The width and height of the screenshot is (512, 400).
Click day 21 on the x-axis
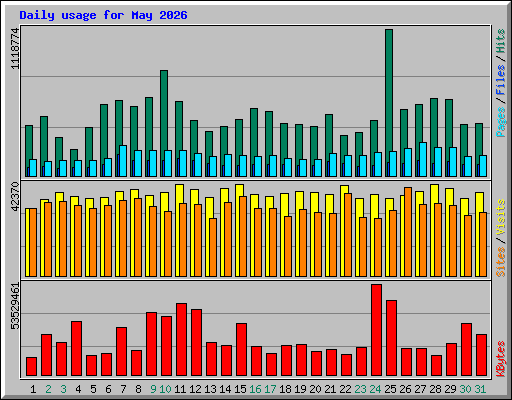pos(330,389)
